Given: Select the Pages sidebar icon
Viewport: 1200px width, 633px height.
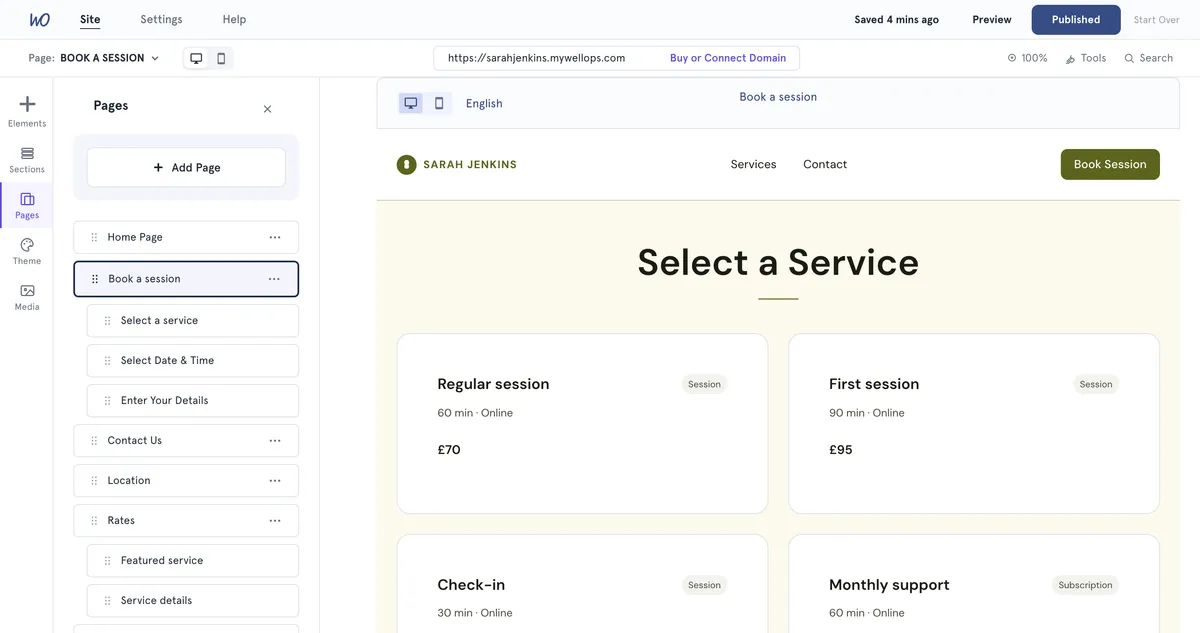Looking at the screenshot, I should coord(27,205).
